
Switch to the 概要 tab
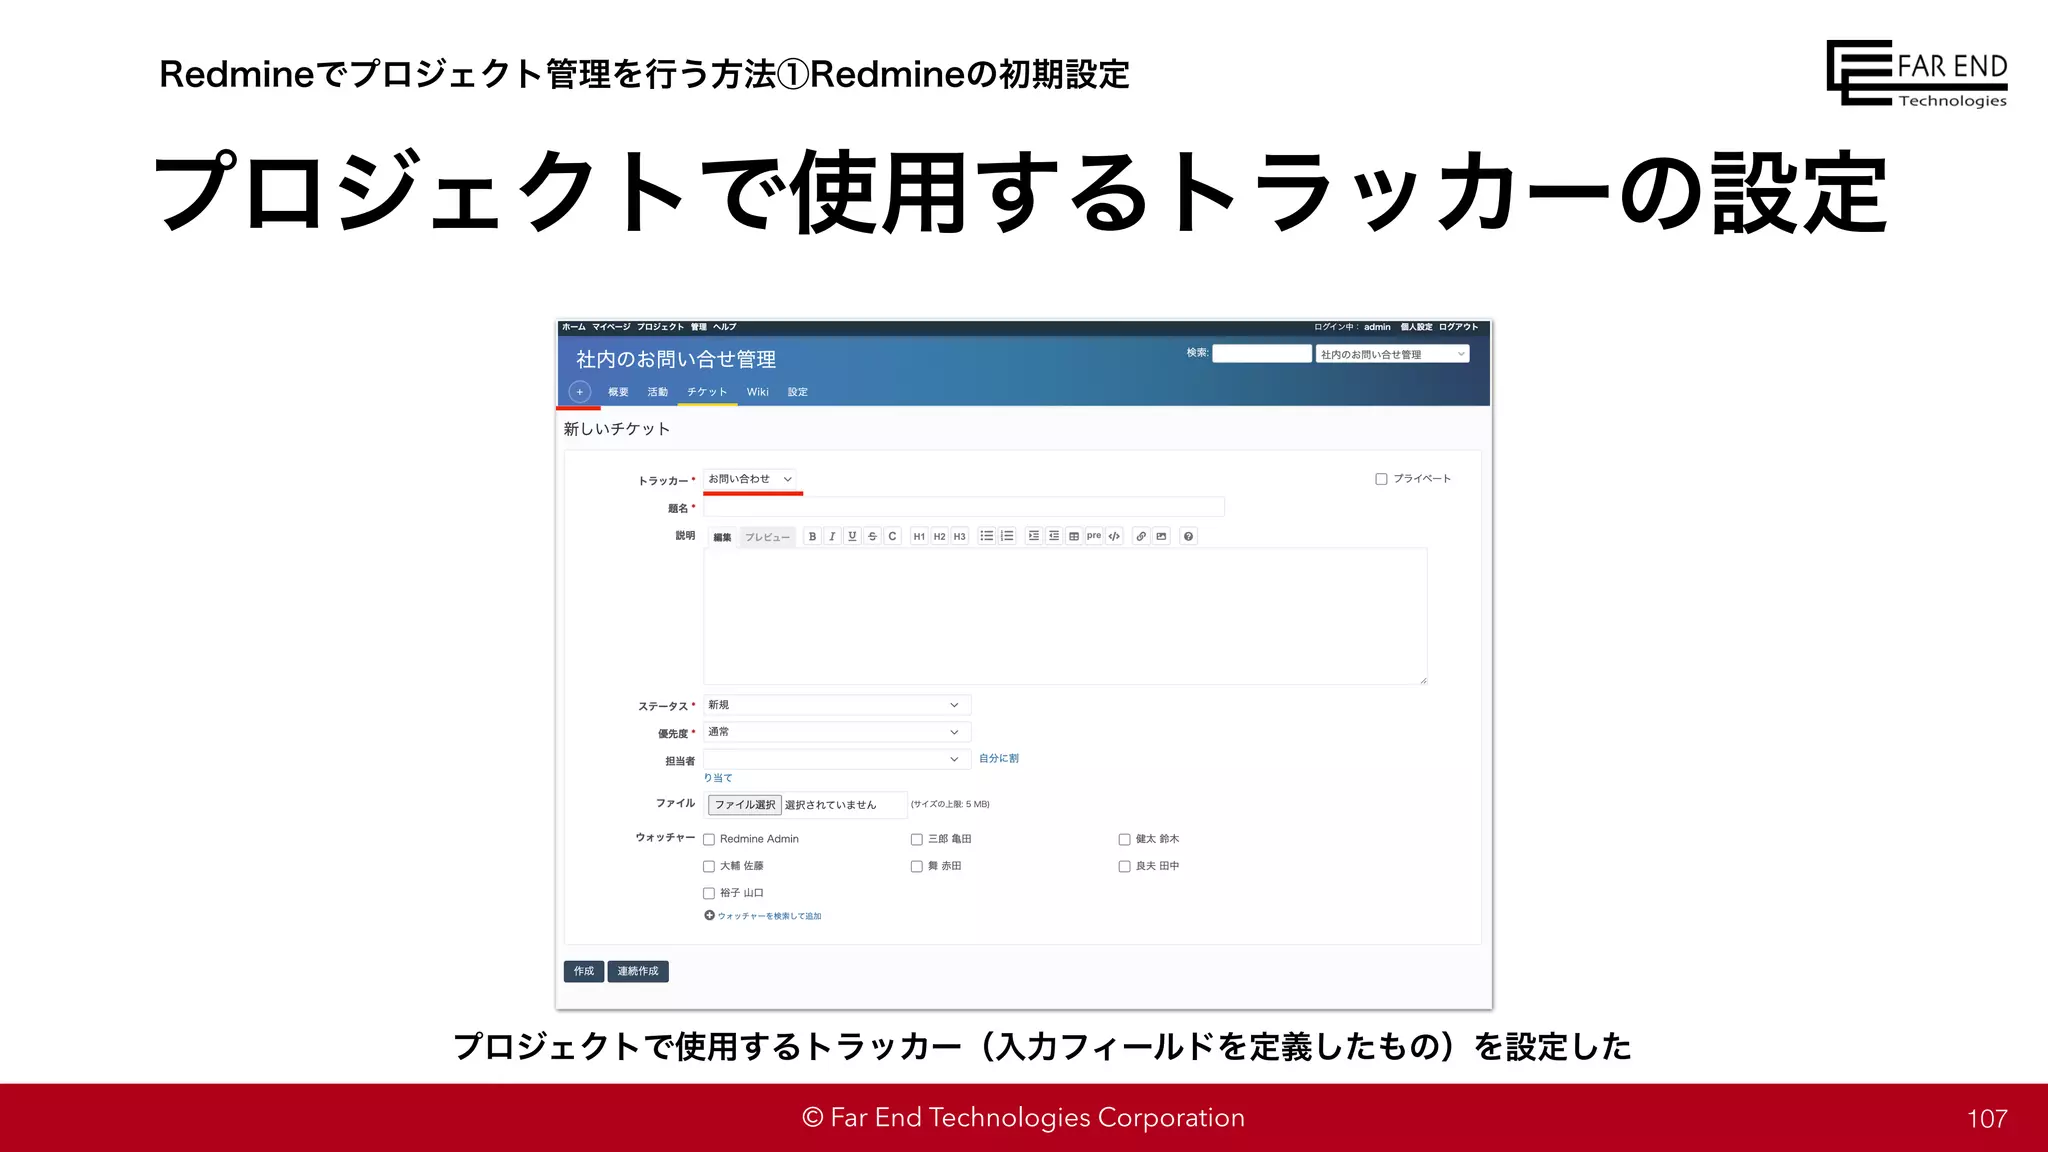coord(618,392)
